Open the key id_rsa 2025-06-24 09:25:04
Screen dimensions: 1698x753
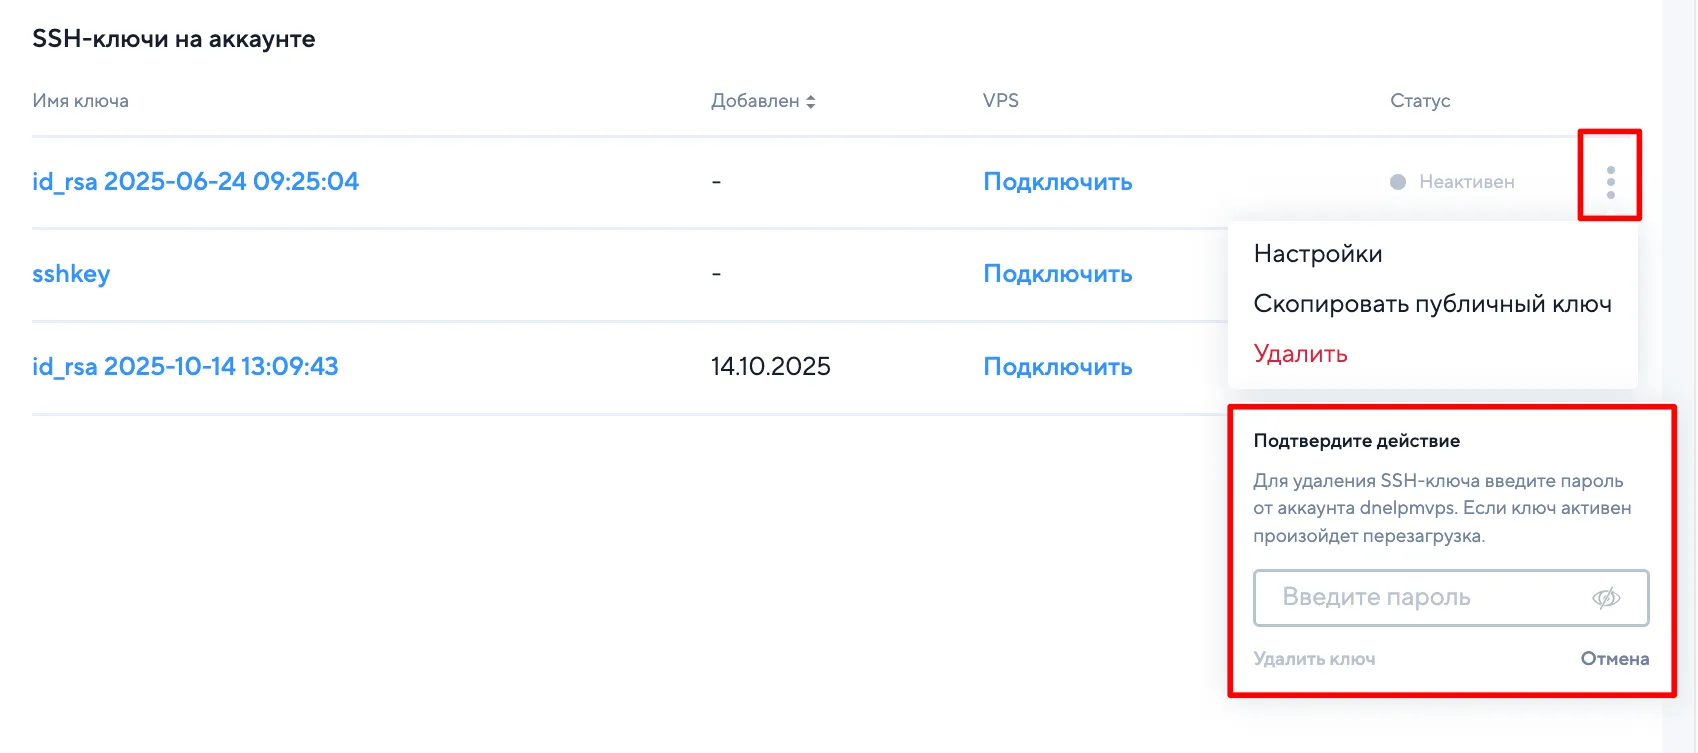click(195, 182)
